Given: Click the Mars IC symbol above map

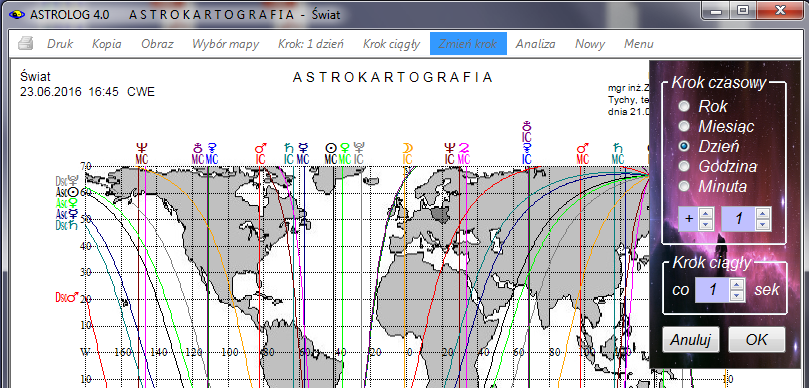Looking at the screenshot, I should 261,153.
